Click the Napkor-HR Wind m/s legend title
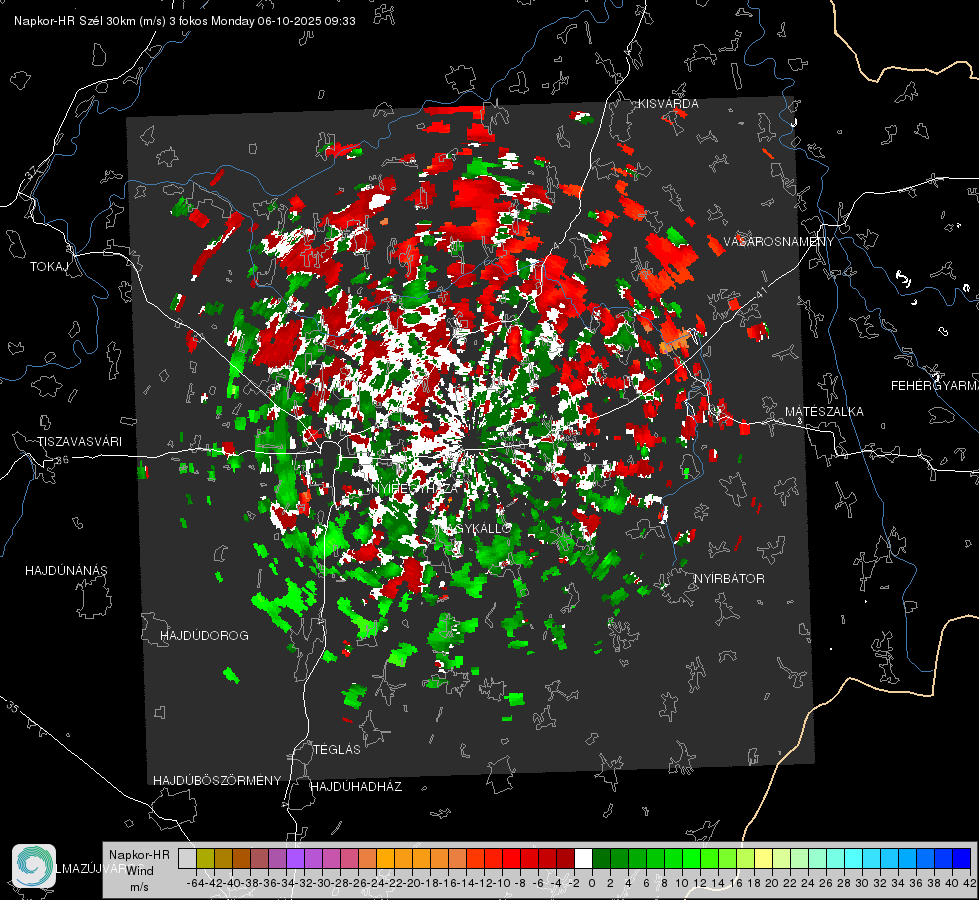979x900 pixels. (x=139, y=870)
